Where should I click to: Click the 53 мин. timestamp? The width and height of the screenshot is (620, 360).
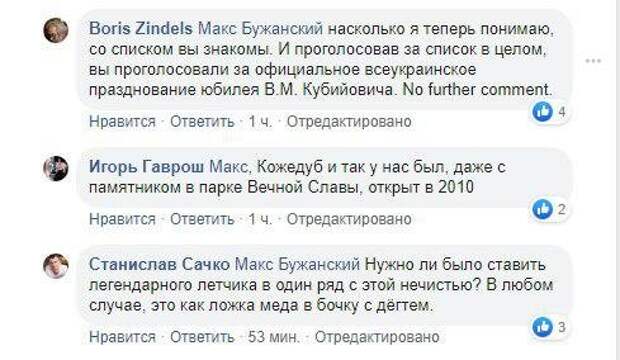point(274,337)
